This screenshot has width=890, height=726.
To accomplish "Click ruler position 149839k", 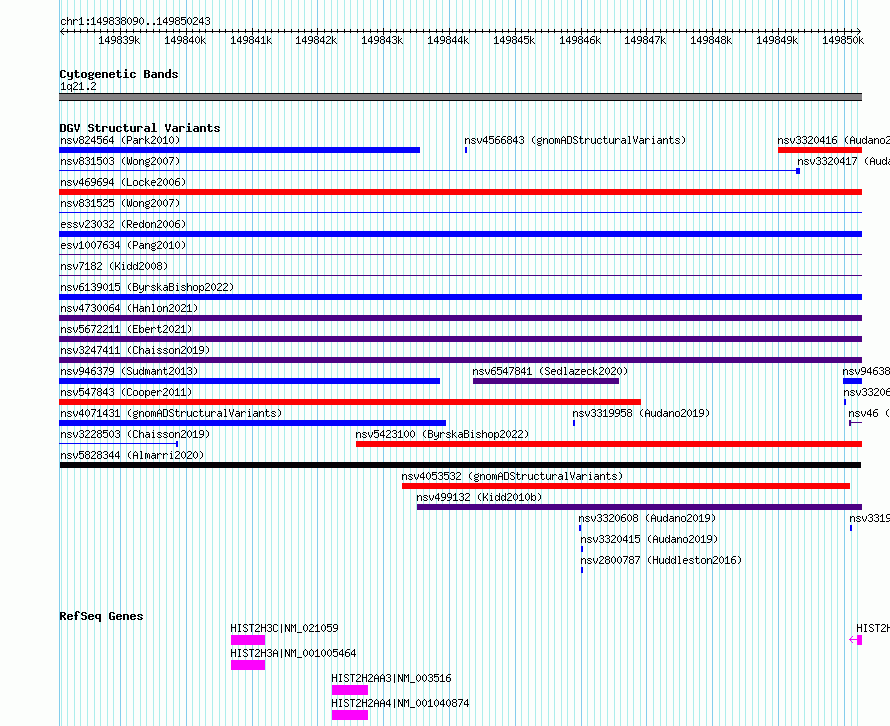I will (119, 40).
